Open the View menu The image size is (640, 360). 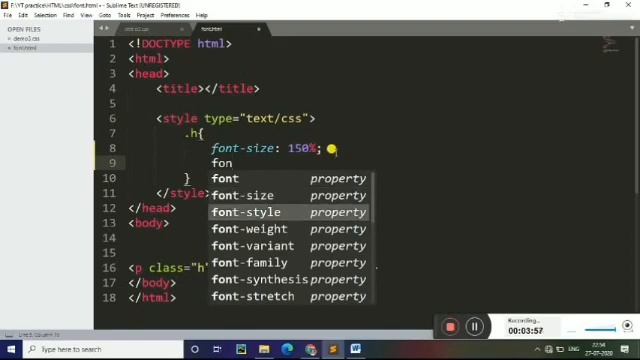pos(86,15)
